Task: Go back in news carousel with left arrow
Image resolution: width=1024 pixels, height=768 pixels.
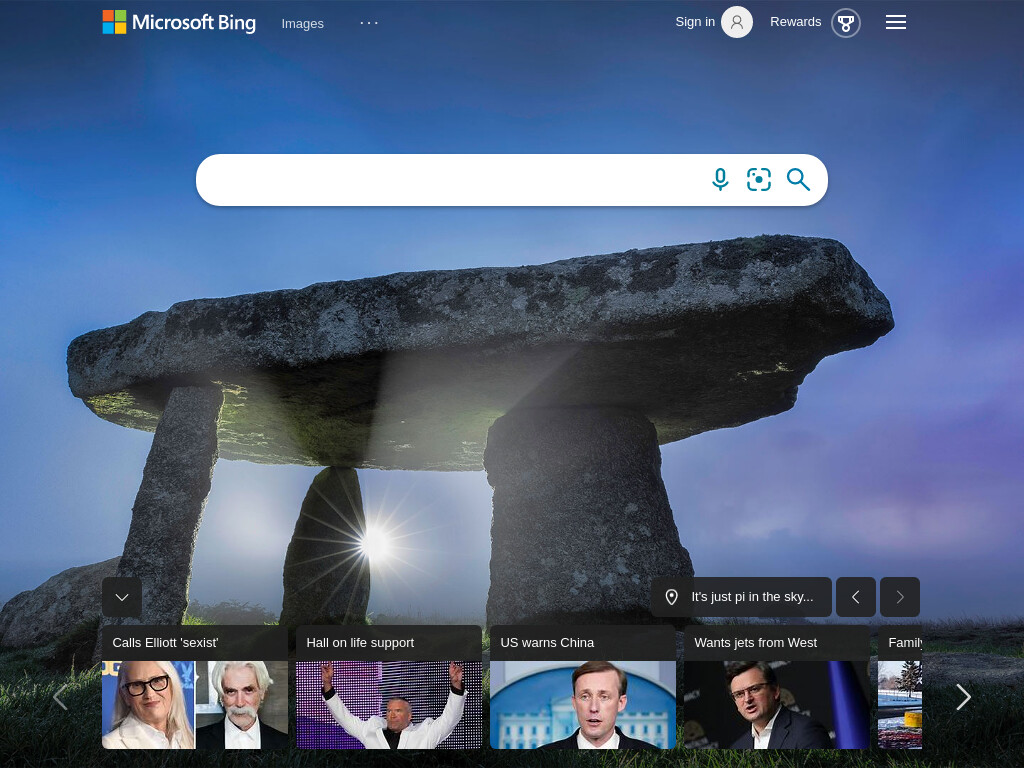Action: pos(60,697)
